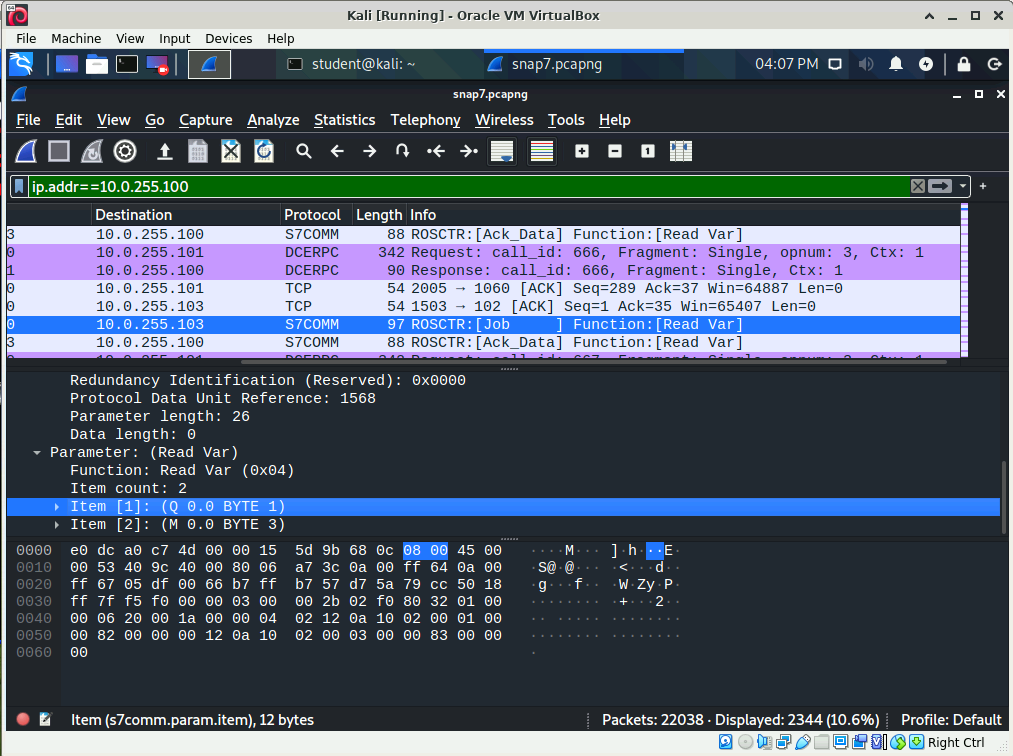Lock screen with padlock icon
Image resolution: width=1013 pixels, height=756 pixels.
click(963, 64)
